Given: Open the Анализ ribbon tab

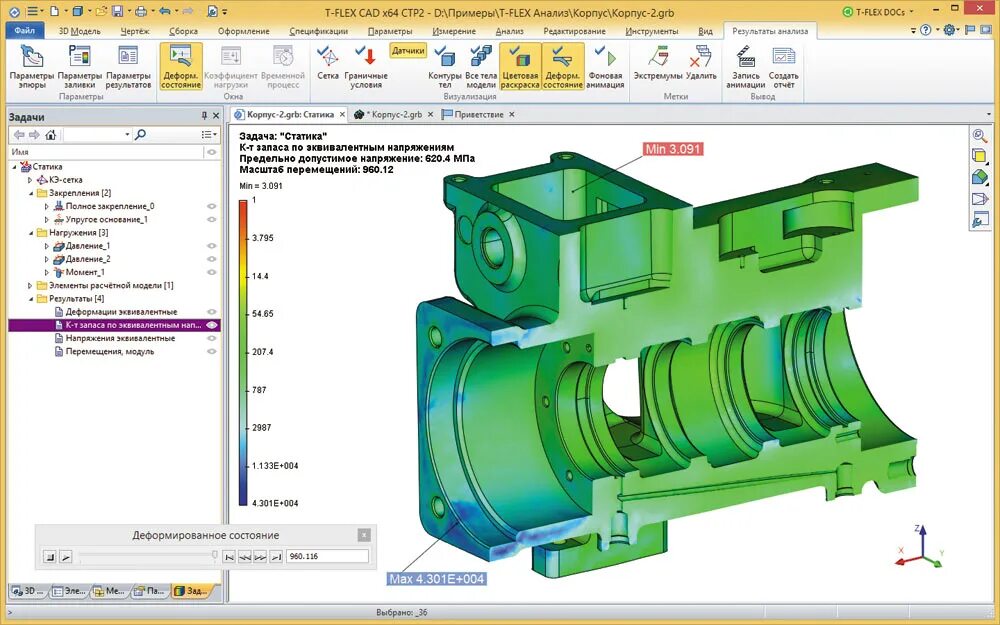Looking at the screenshot, I should point(510,31).
